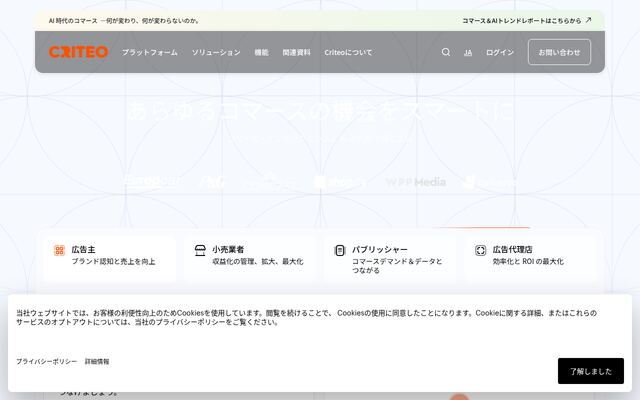Open the Criteoについて menu
640x400 pixels.
coord(348,52)
